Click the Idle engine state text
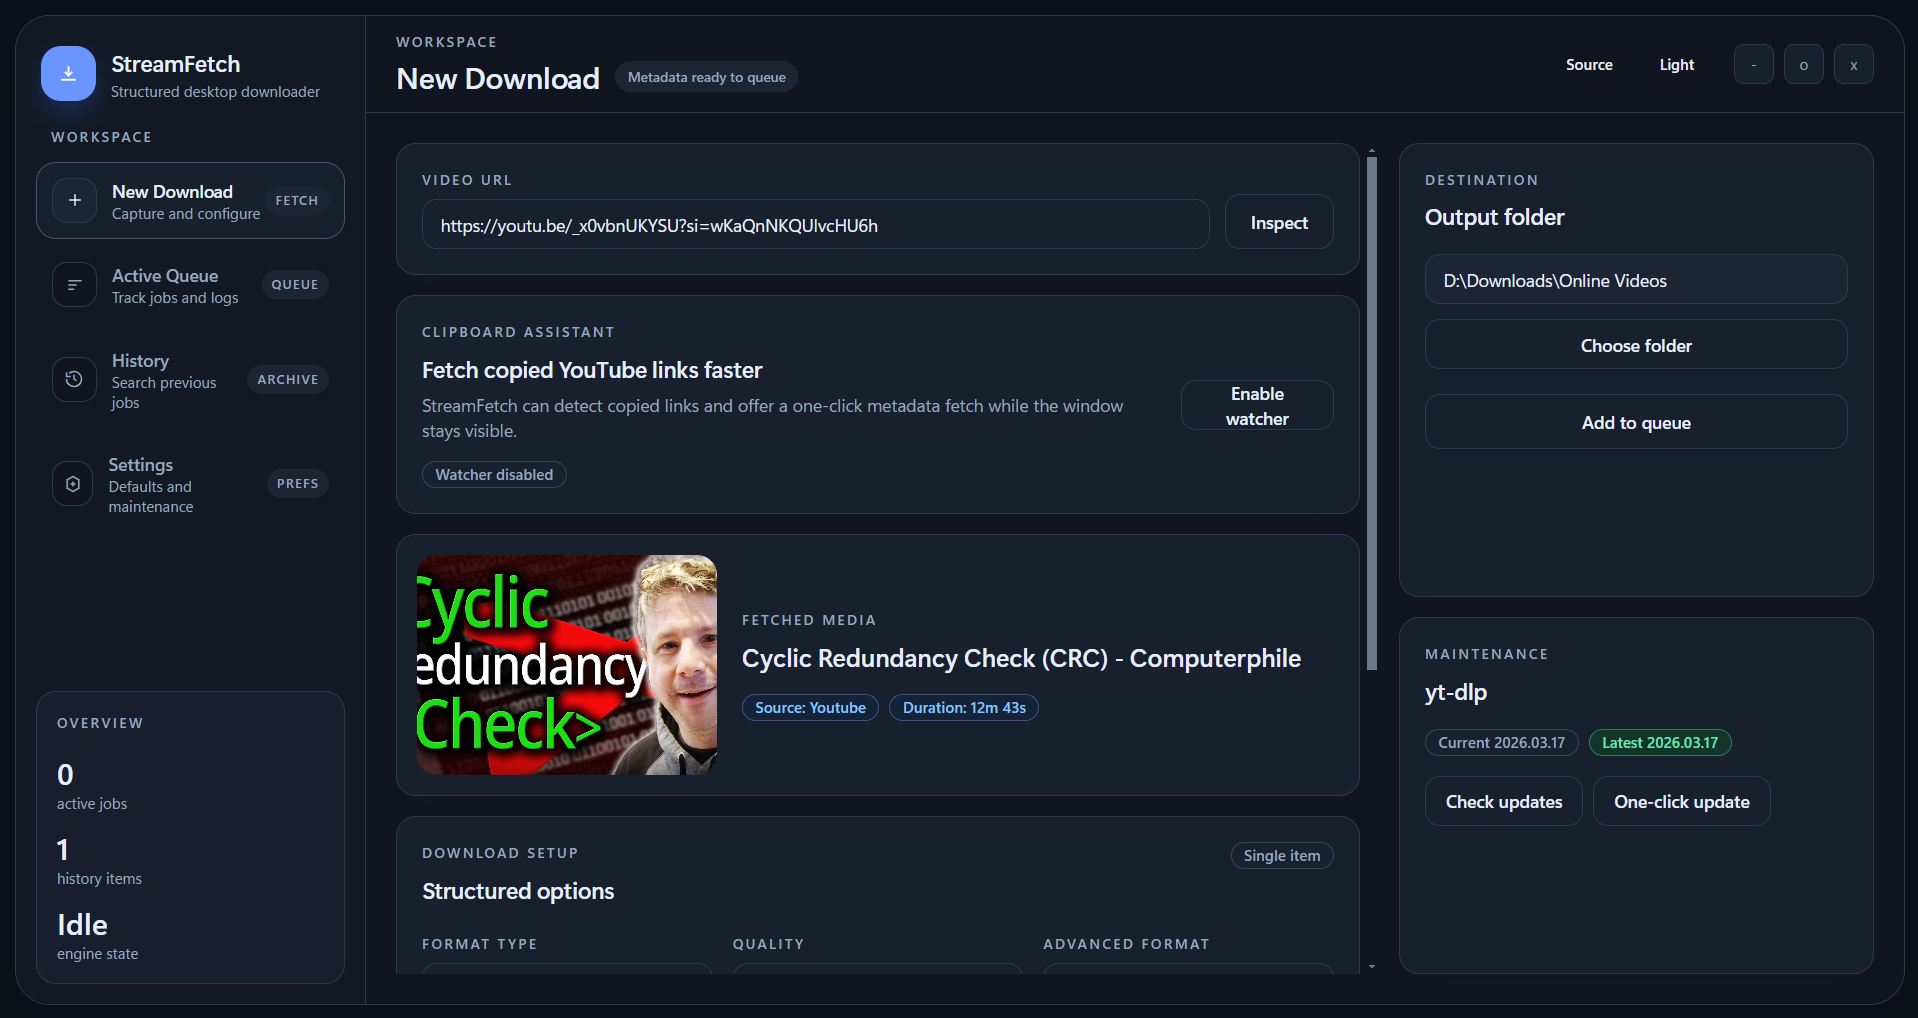The width and height of the screenshot is (1918, 1018). coord(82,925)
